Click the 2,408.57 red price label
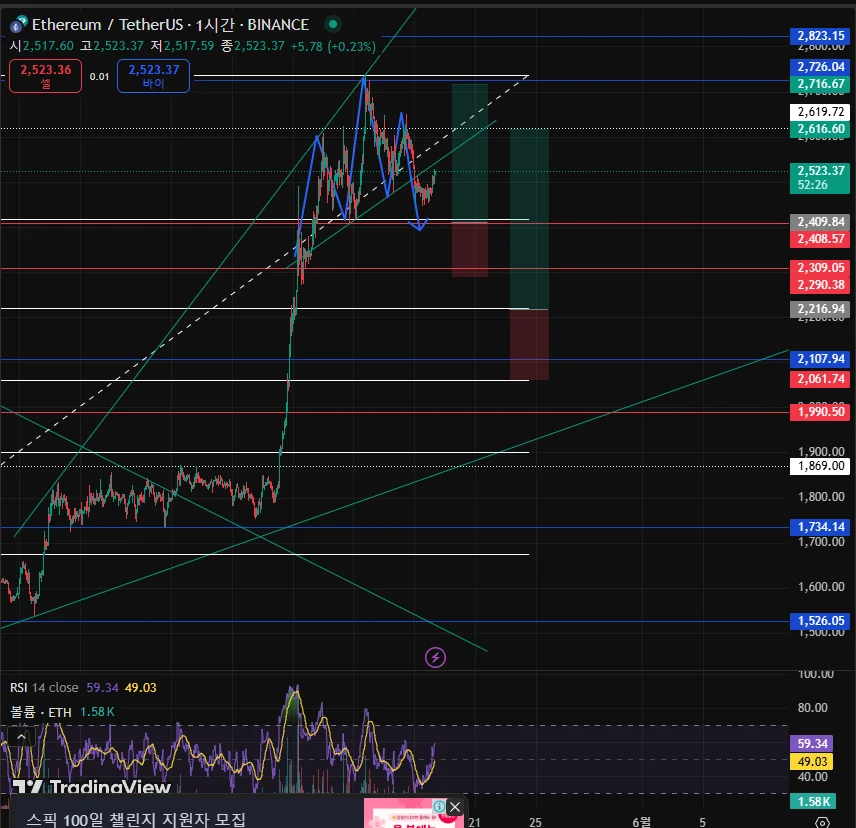Image resolution: width=856 pixels, height=828 pixels. click(x=820, y=239)
